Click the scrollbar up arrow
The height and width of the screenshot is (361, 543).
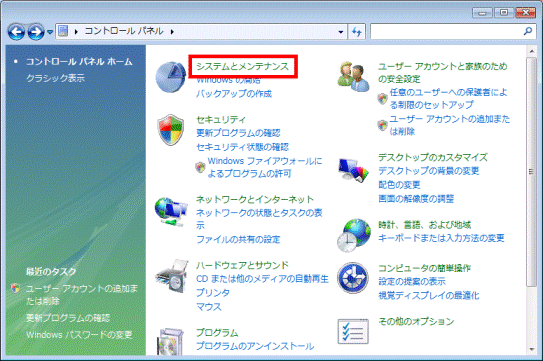click(x=532, y=52)
